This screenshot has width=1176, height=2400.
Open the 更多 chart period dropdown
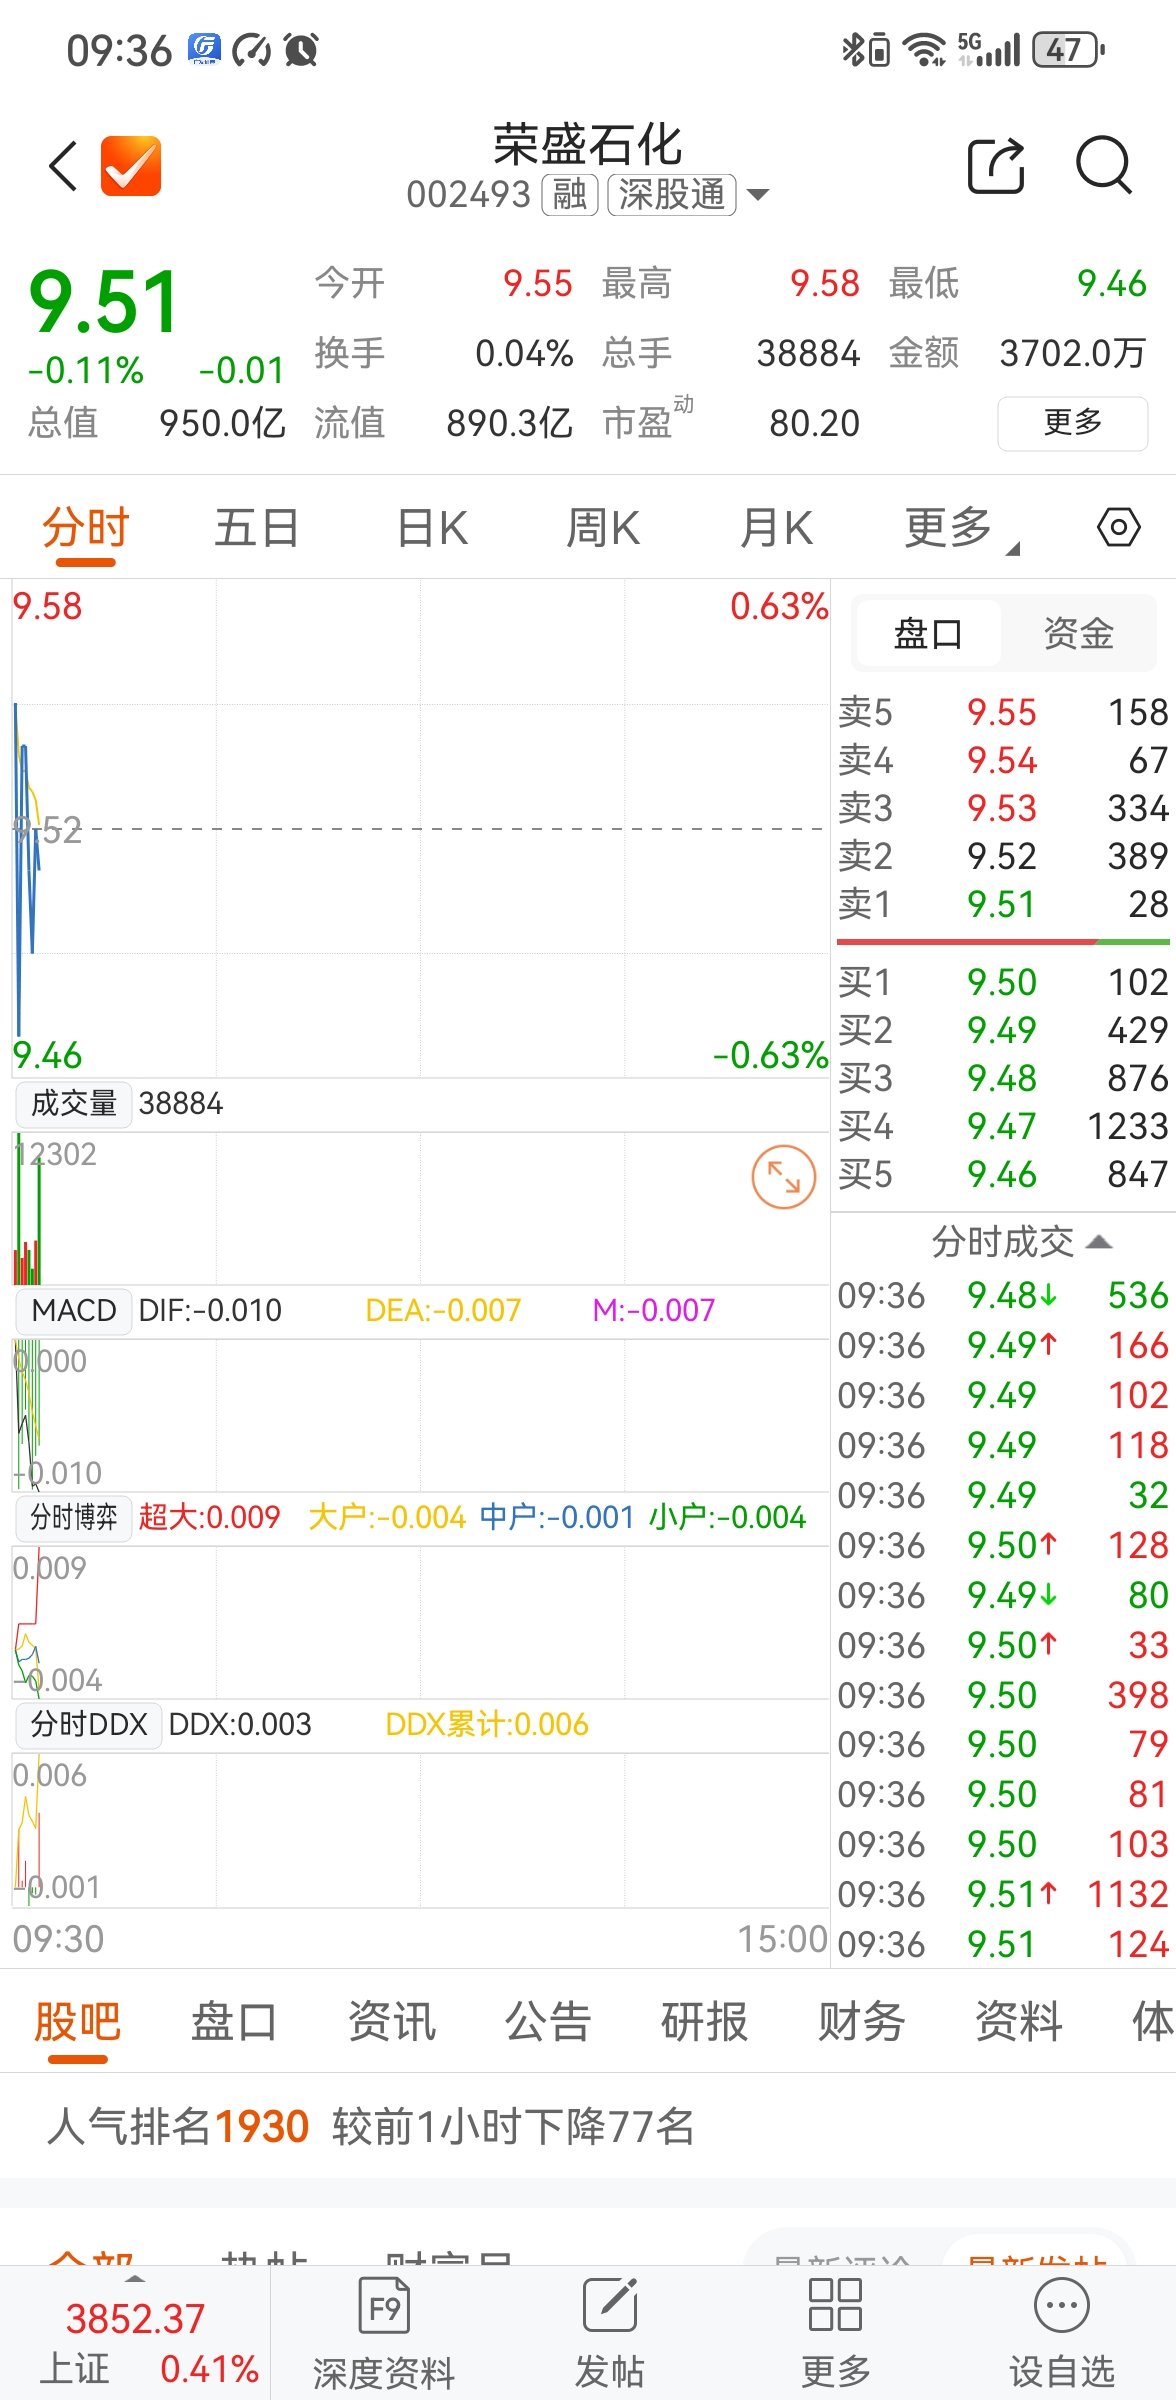(960, 527)
